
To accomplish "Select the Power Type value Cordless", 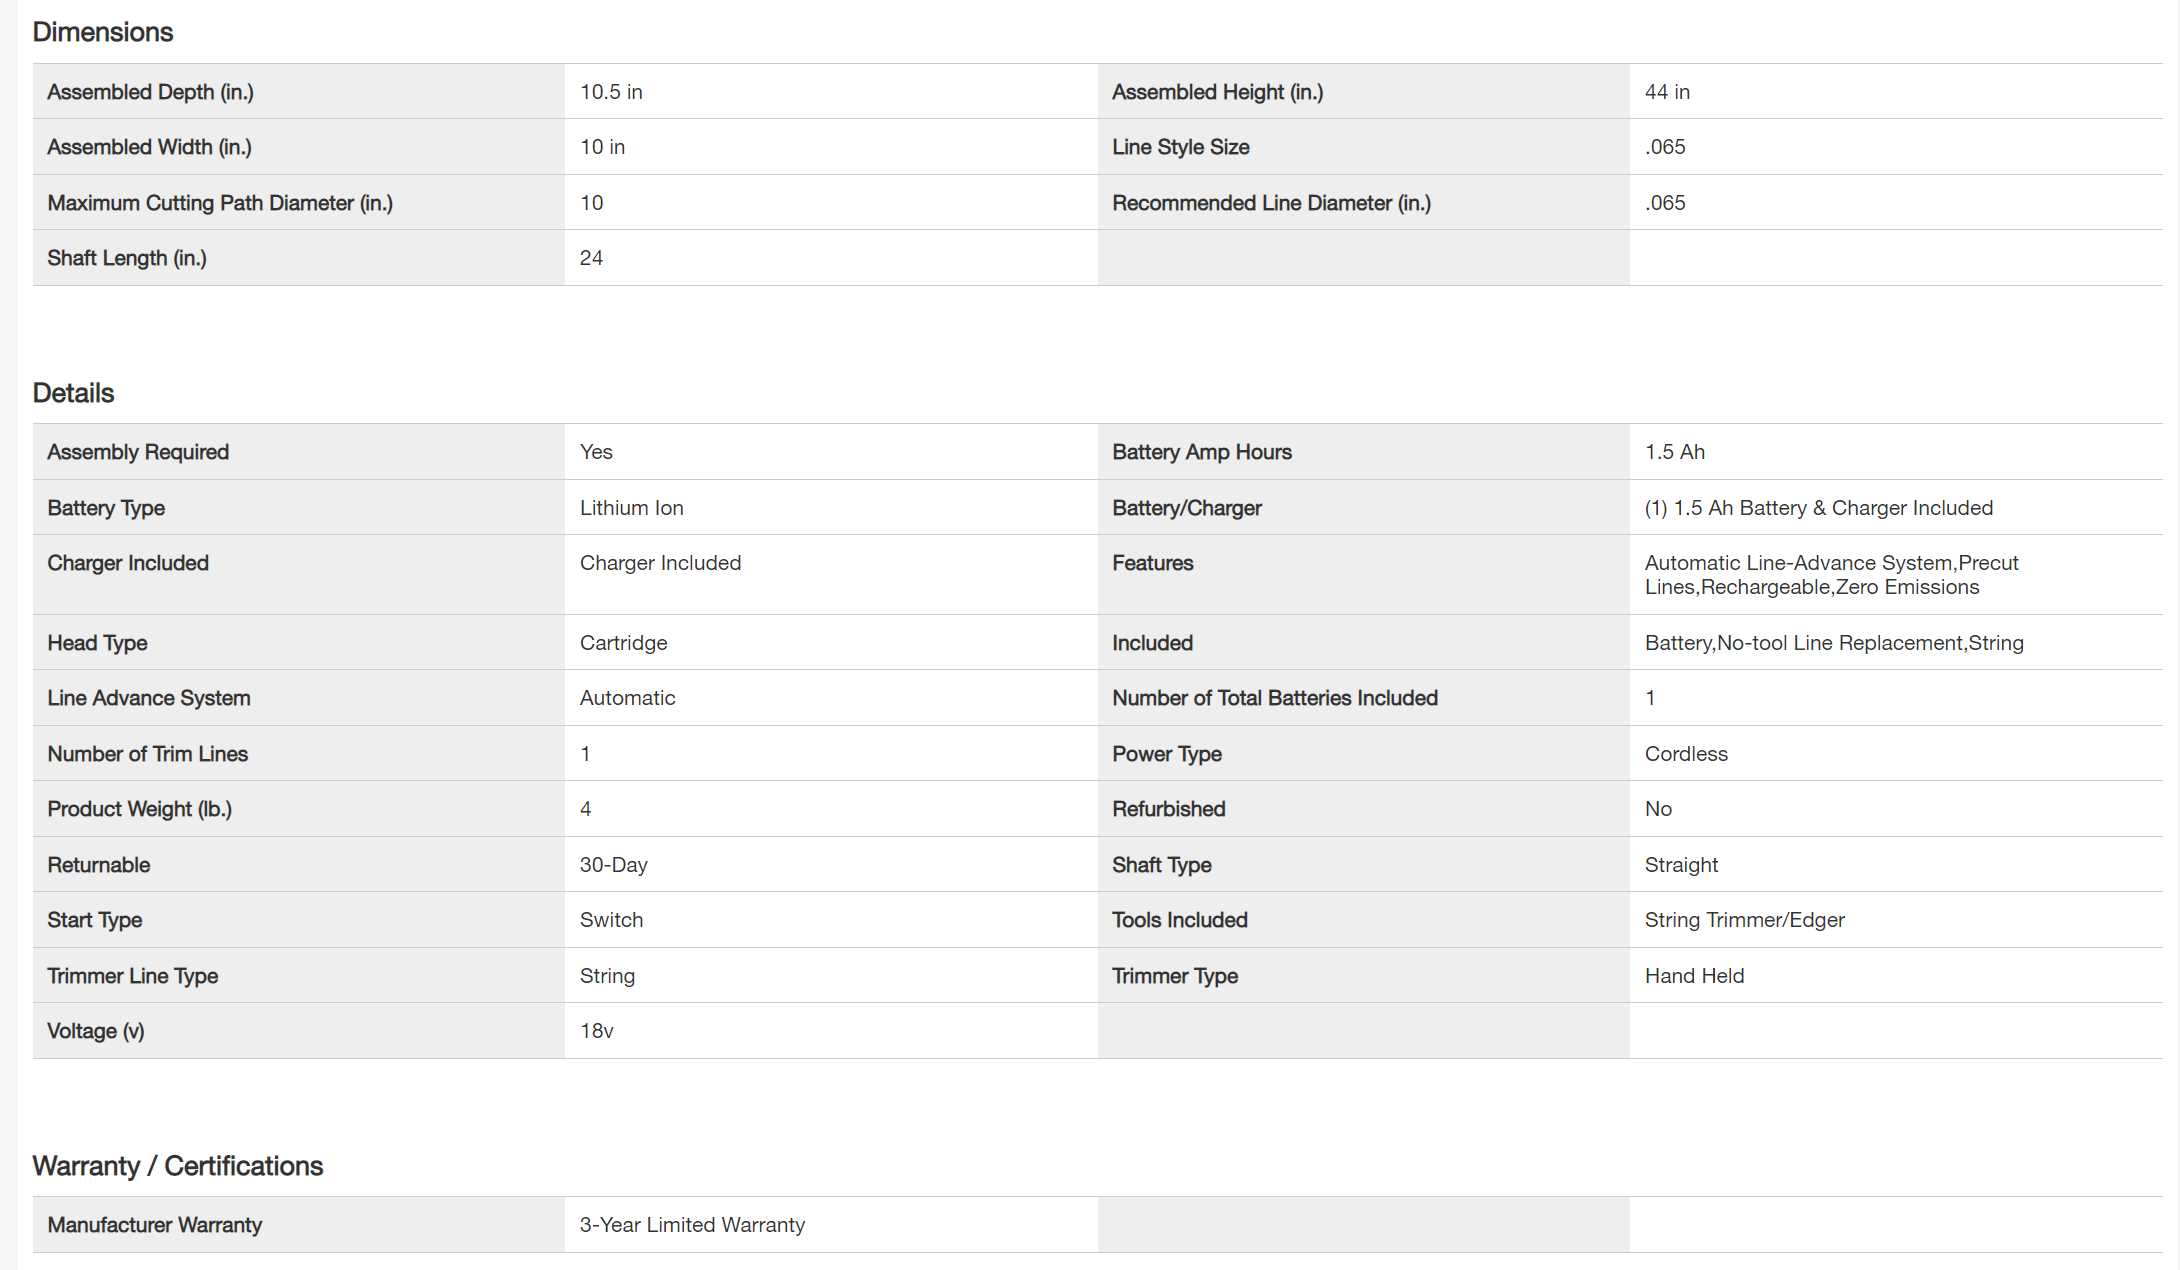I will tap(1685, 754).
